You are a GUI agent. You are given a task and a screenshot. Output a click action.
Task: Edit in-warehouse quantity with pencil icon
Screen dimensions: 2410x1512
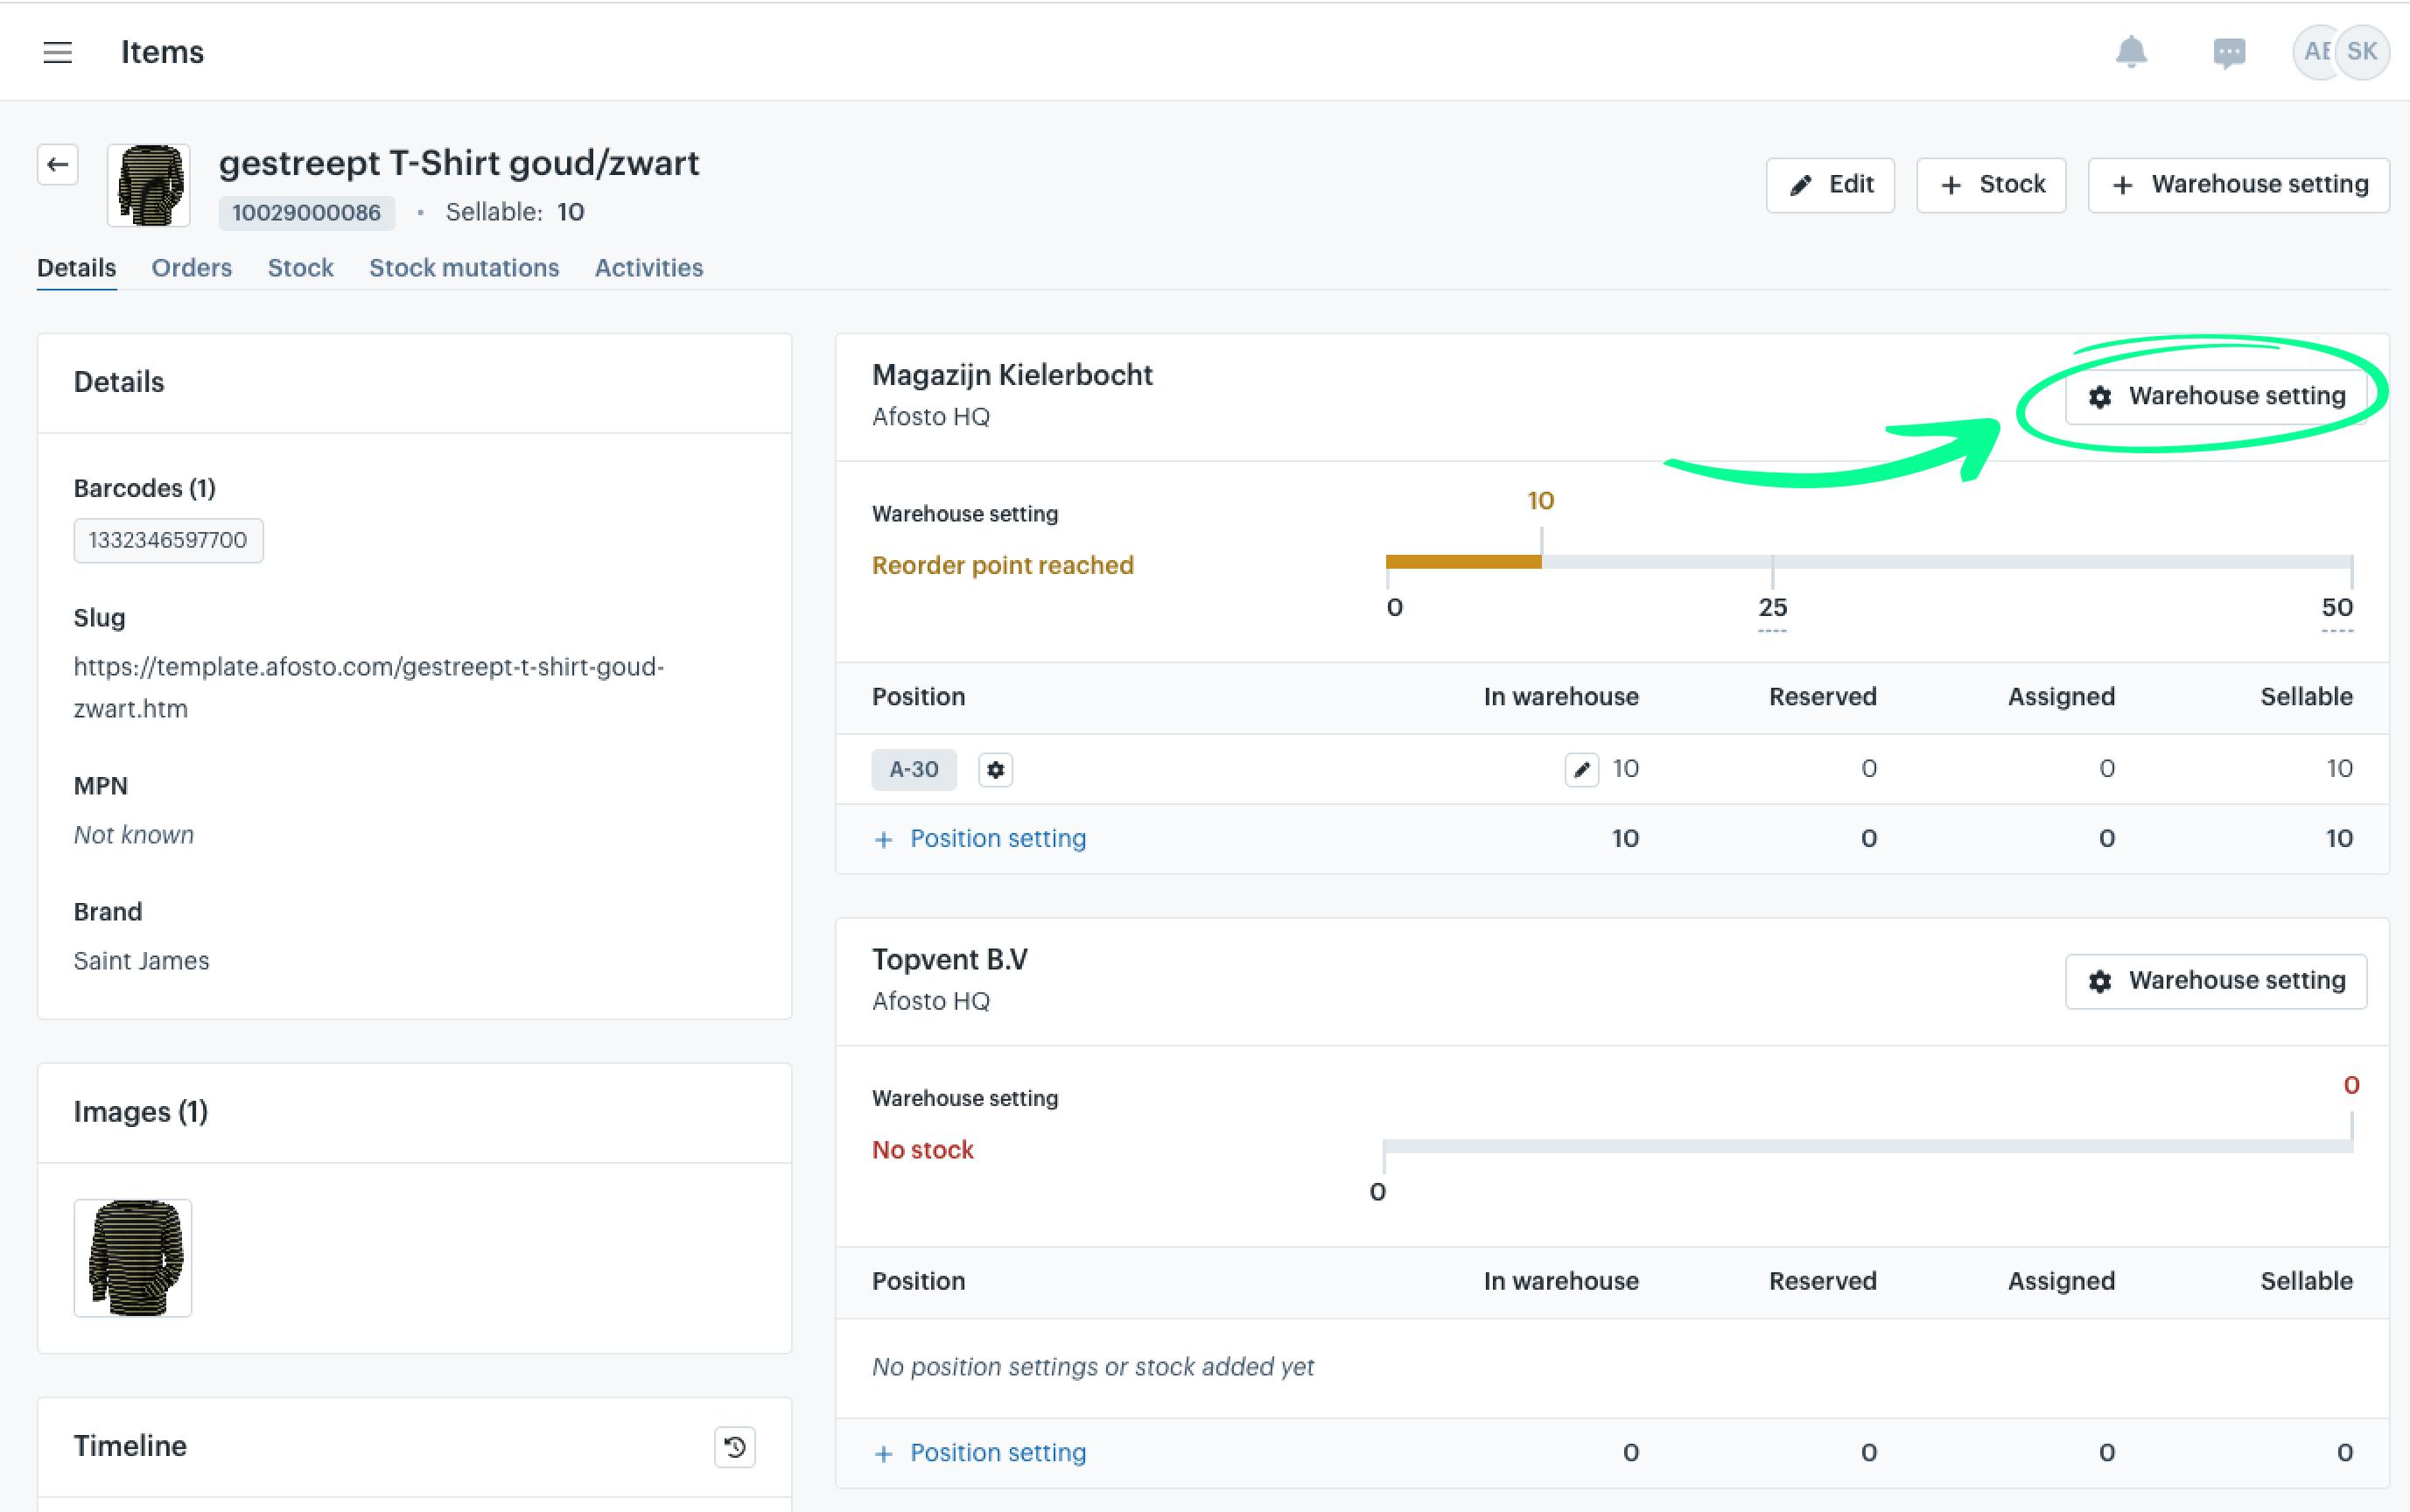tap(1581, 769)
